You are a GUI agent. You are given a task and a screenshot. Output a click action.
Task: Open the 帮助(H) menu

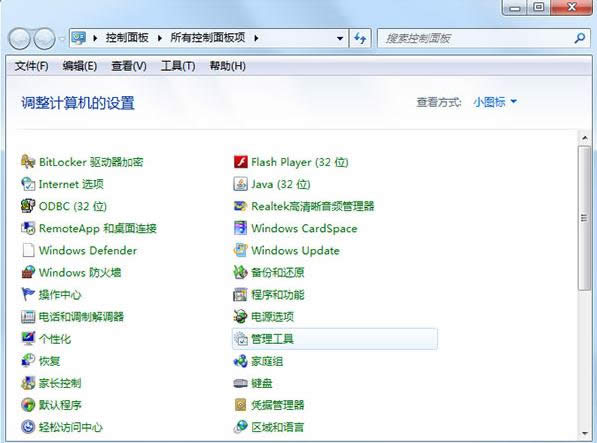coord(227,66)
